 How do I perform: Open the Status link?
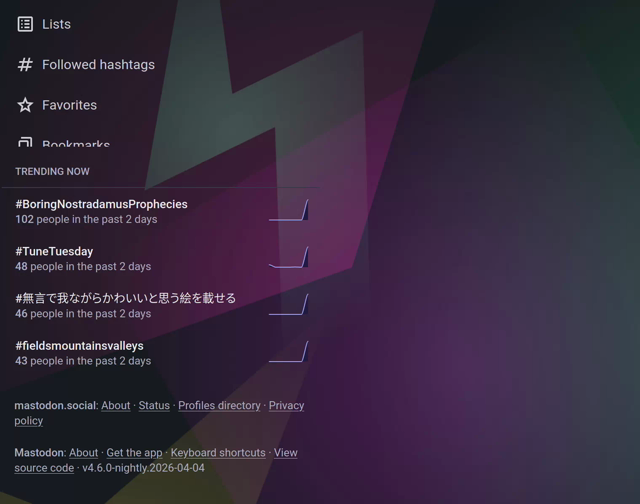click(154, 405)
